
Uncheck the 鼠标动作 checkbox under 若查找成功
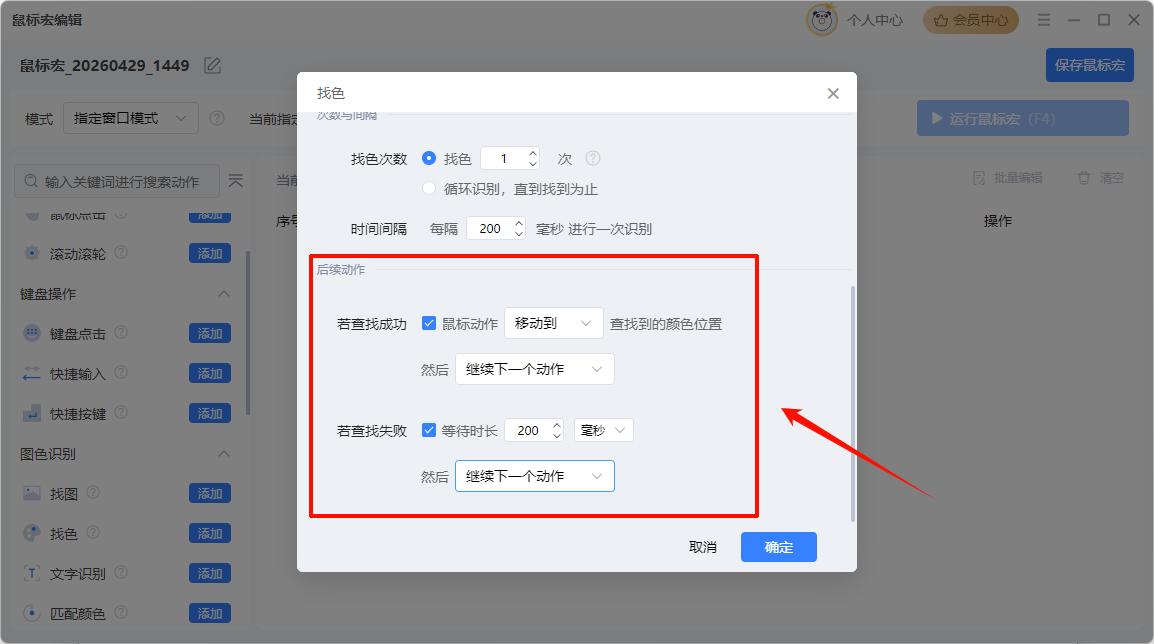(x=429, y=323)
